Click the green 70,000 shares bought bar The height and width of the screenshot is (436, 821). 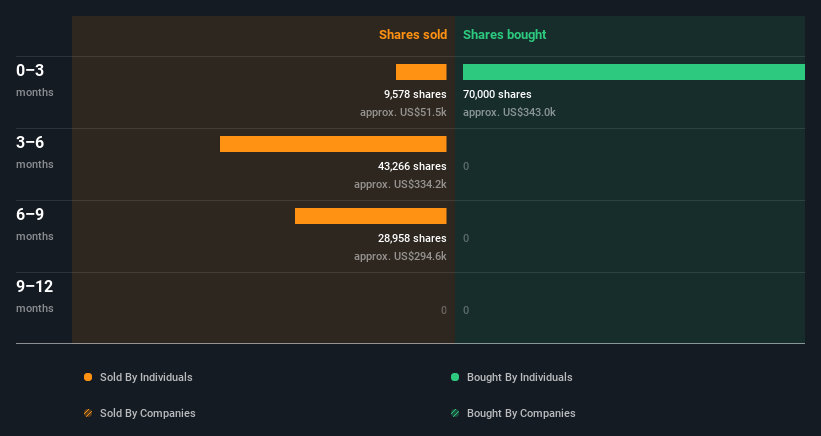[x=634, y=72]
